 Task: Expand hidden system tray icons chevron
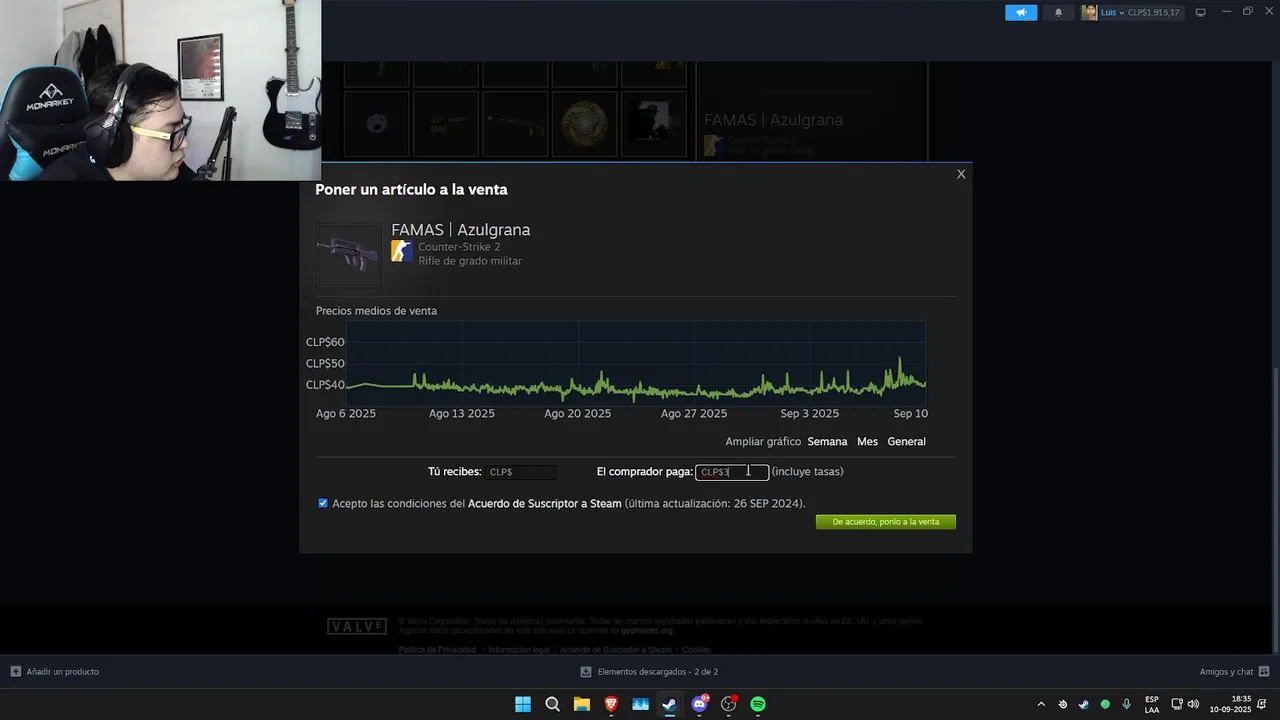(1041, 704)
